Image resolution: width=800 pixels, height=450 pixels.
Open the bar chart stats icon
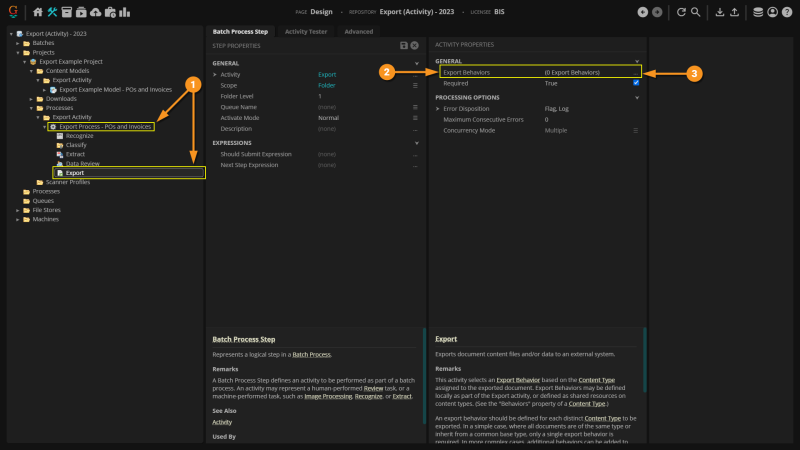coord(124,12)
